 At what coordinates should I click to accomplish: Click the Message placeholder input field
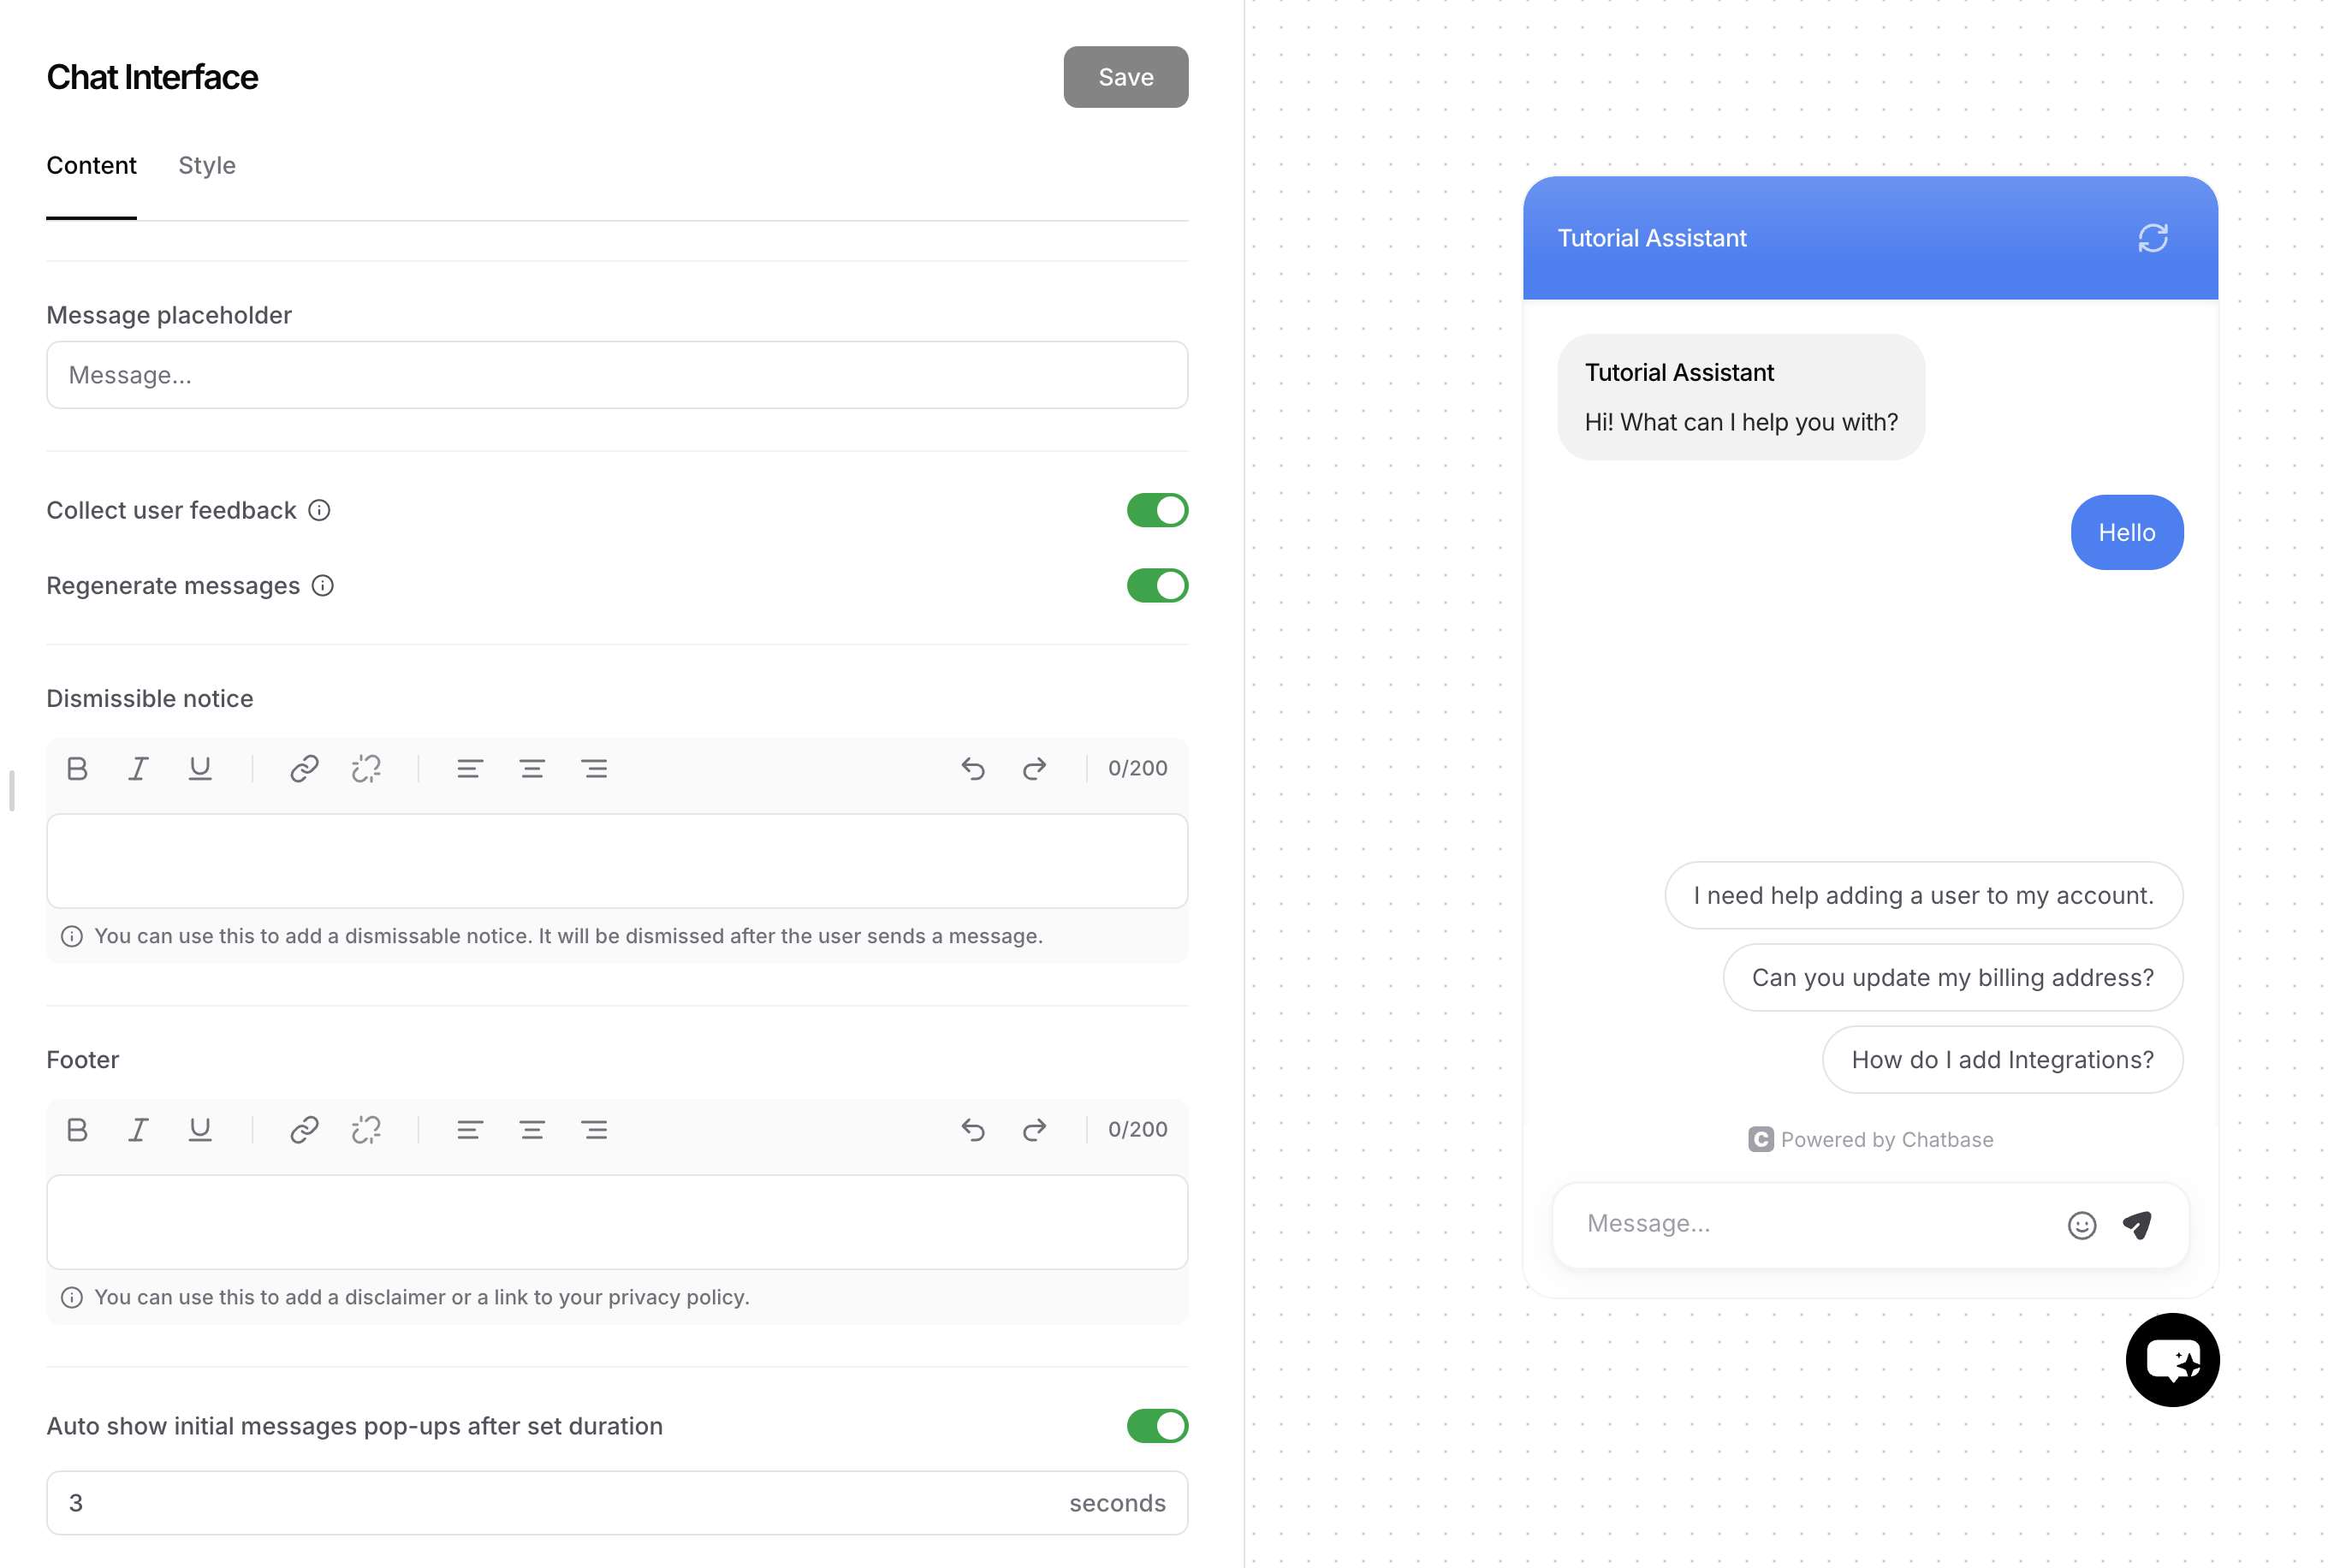click(617, 375)
